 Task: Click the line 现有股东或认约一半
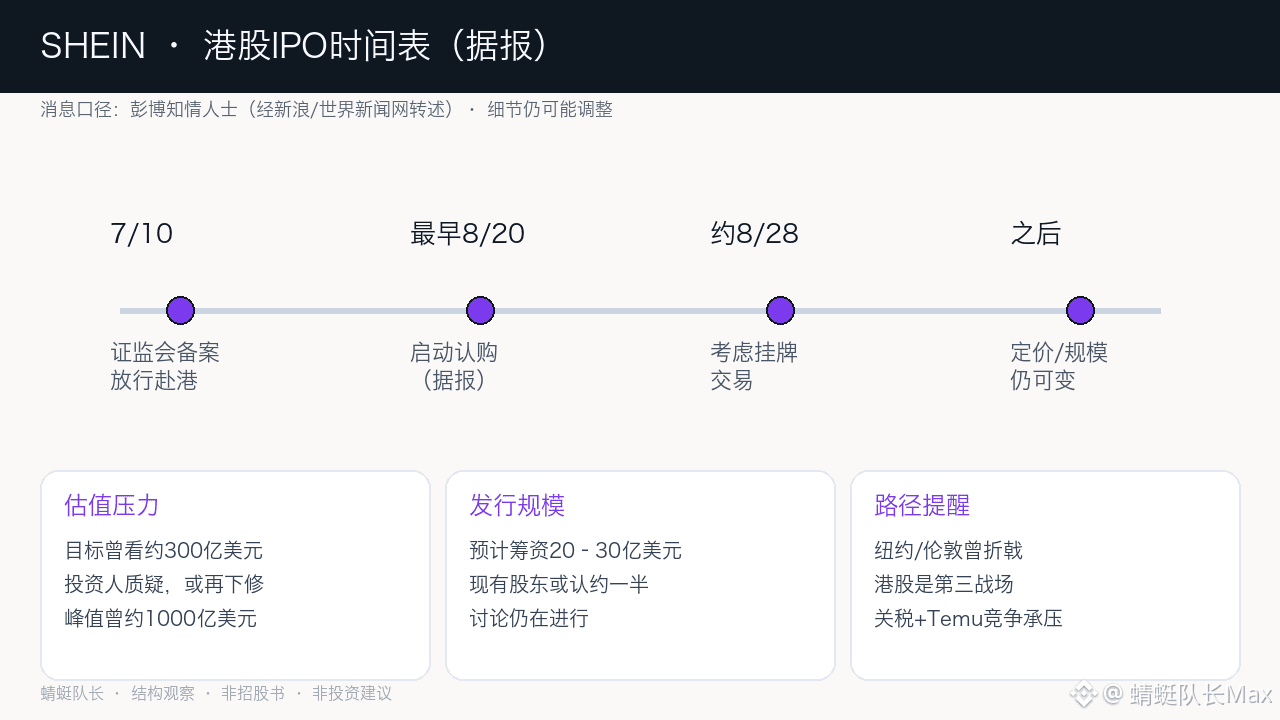point(559,584)
